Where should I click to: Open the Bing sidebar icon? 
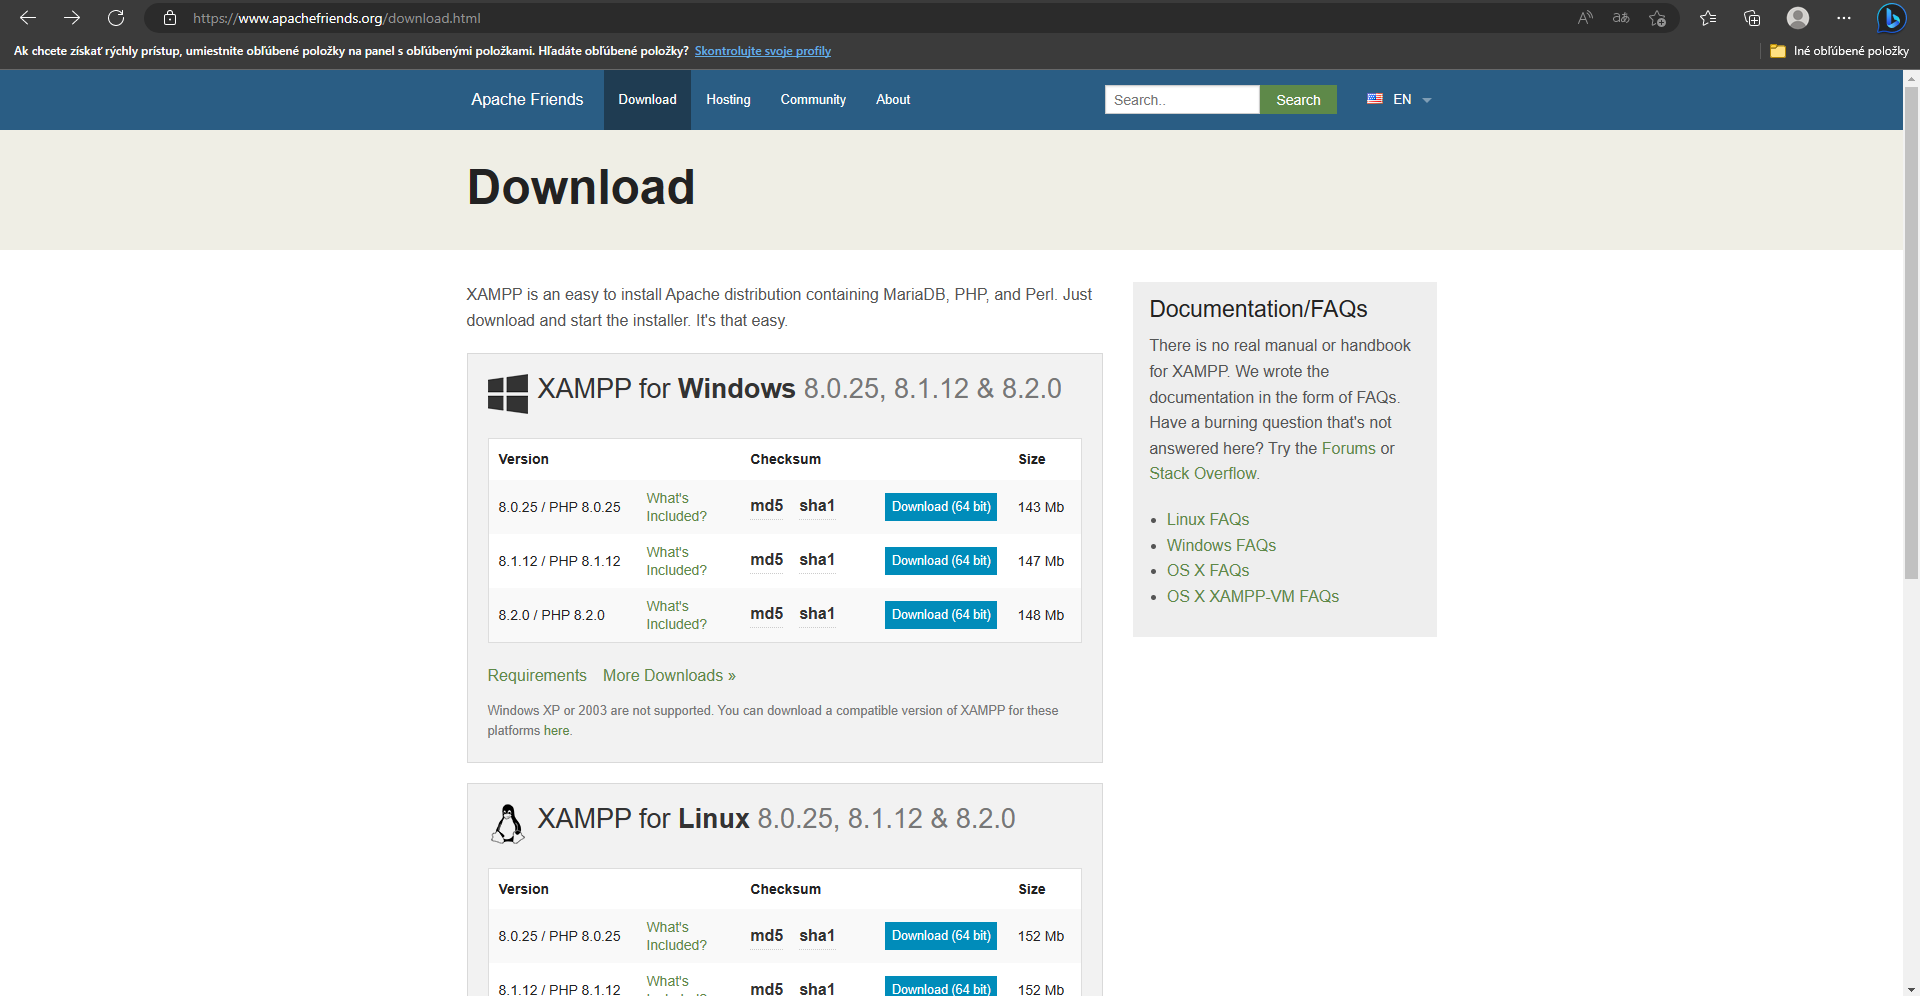tap(1890, 18)
